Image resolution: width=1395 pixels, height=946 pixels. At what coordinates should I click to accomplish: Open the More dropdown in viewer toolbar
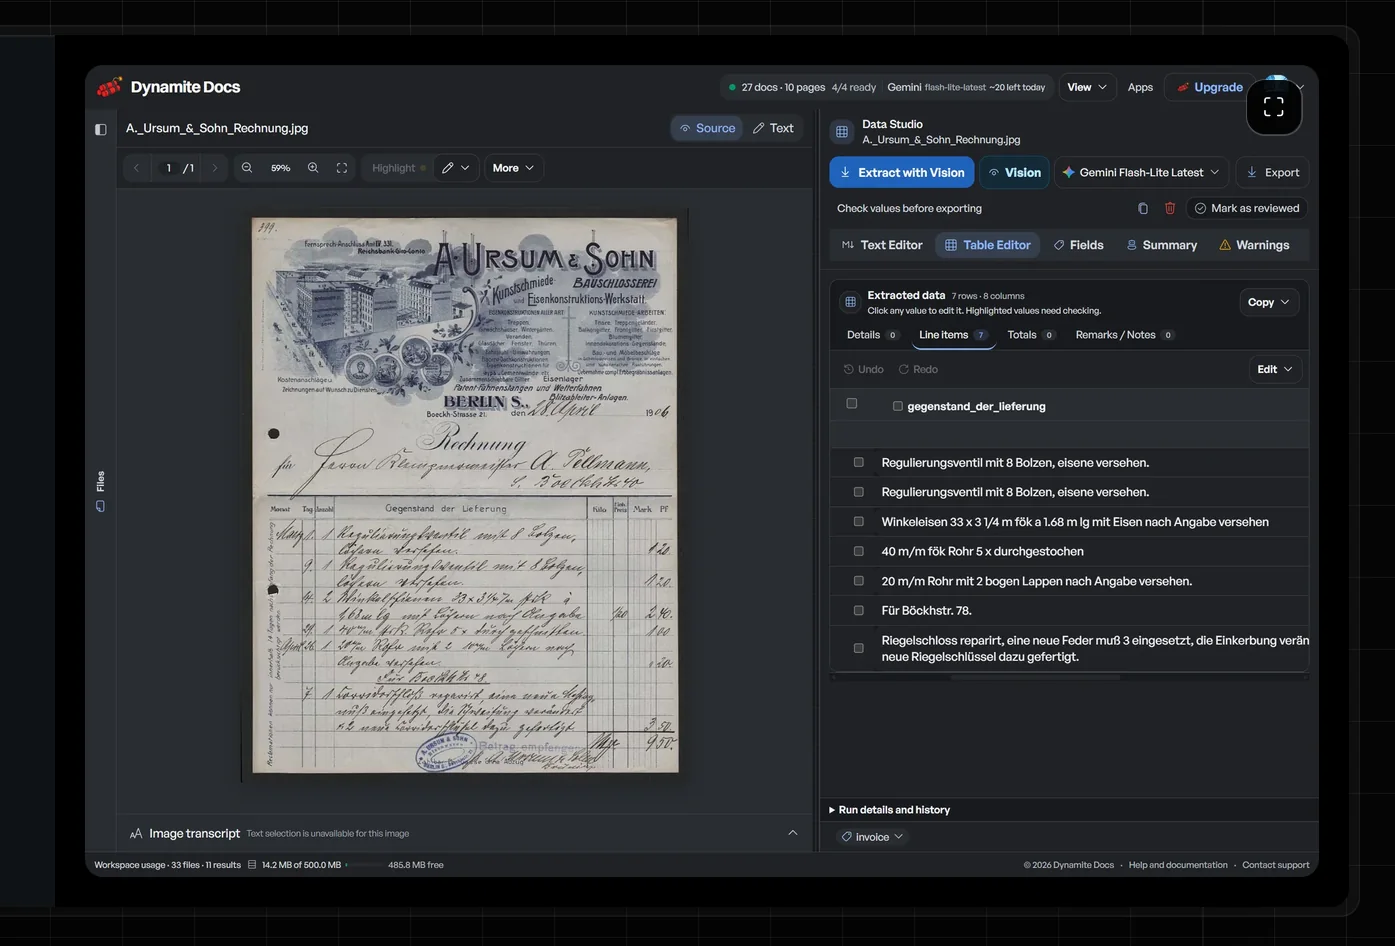(x=513, y=168)
